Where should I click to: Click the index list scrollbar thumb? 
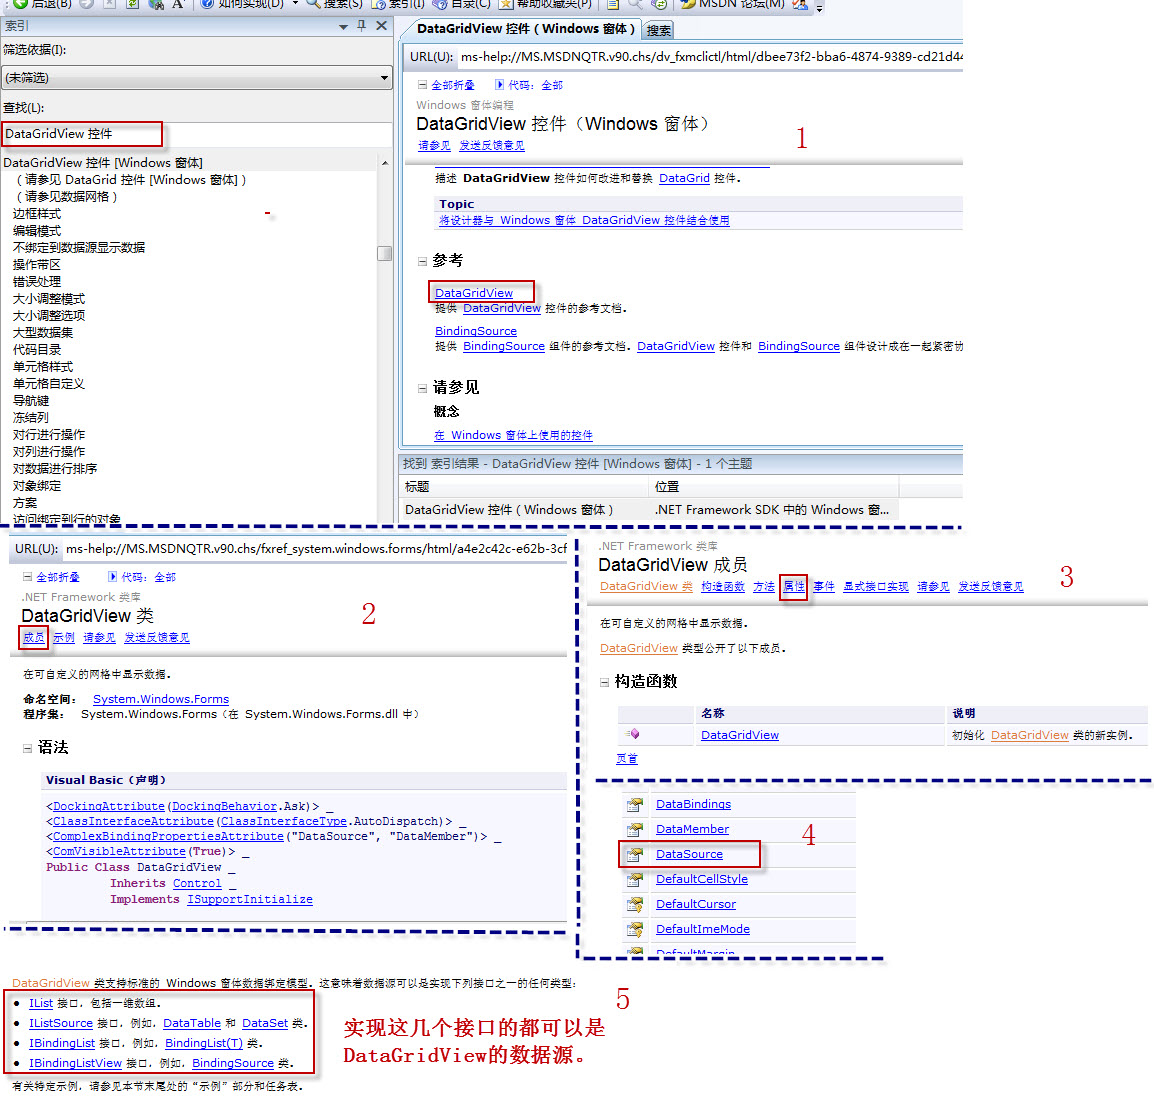pos(385,252)
